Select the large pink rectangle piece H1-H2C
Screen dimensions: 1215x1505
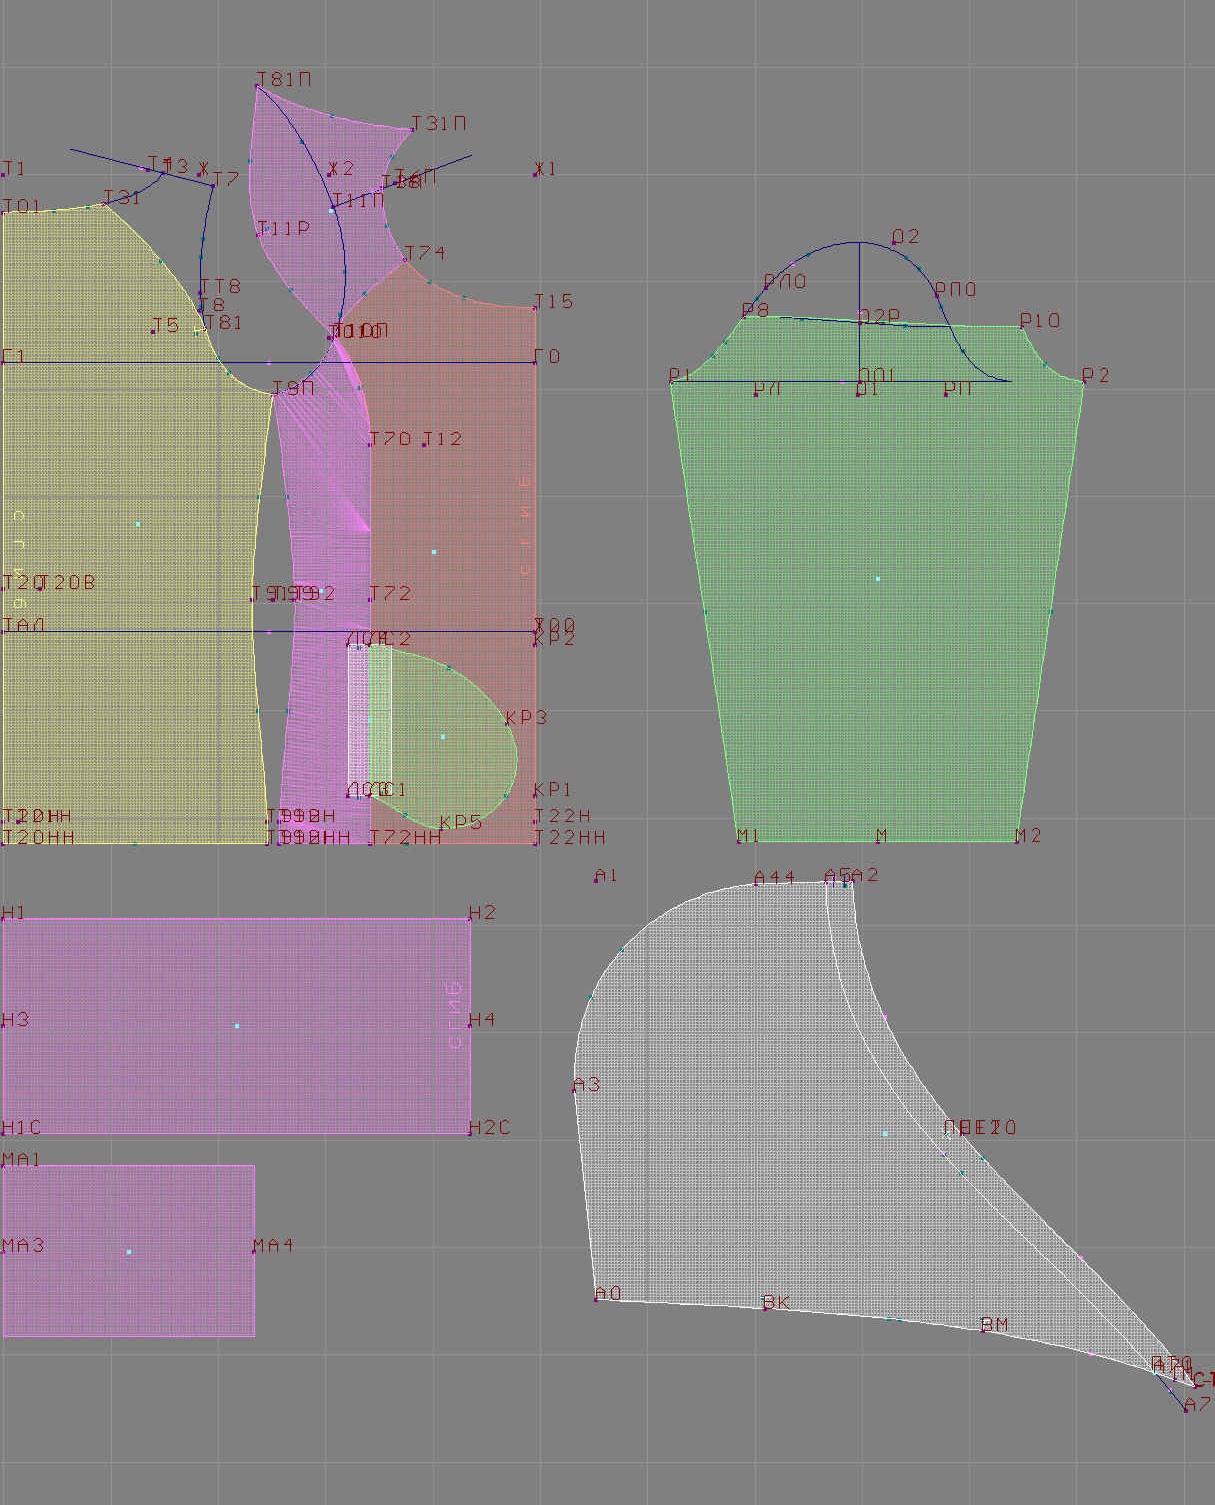236,1025
